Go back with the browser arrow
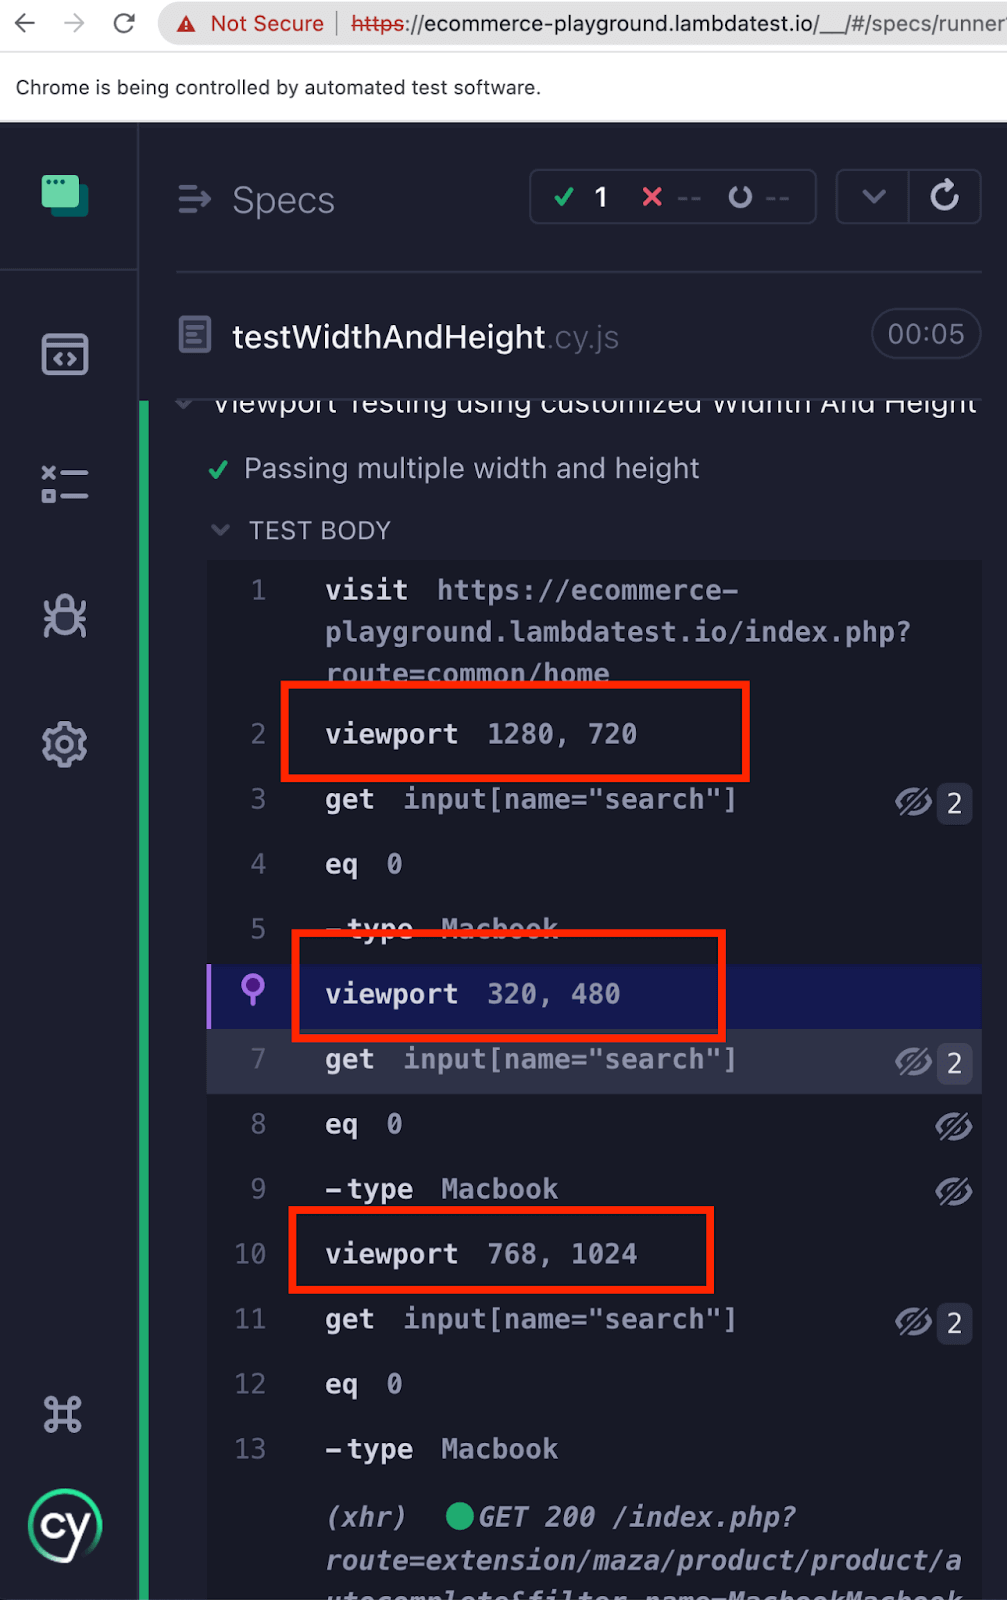This screenshot has height=1600, width=1007. point(26,23)
